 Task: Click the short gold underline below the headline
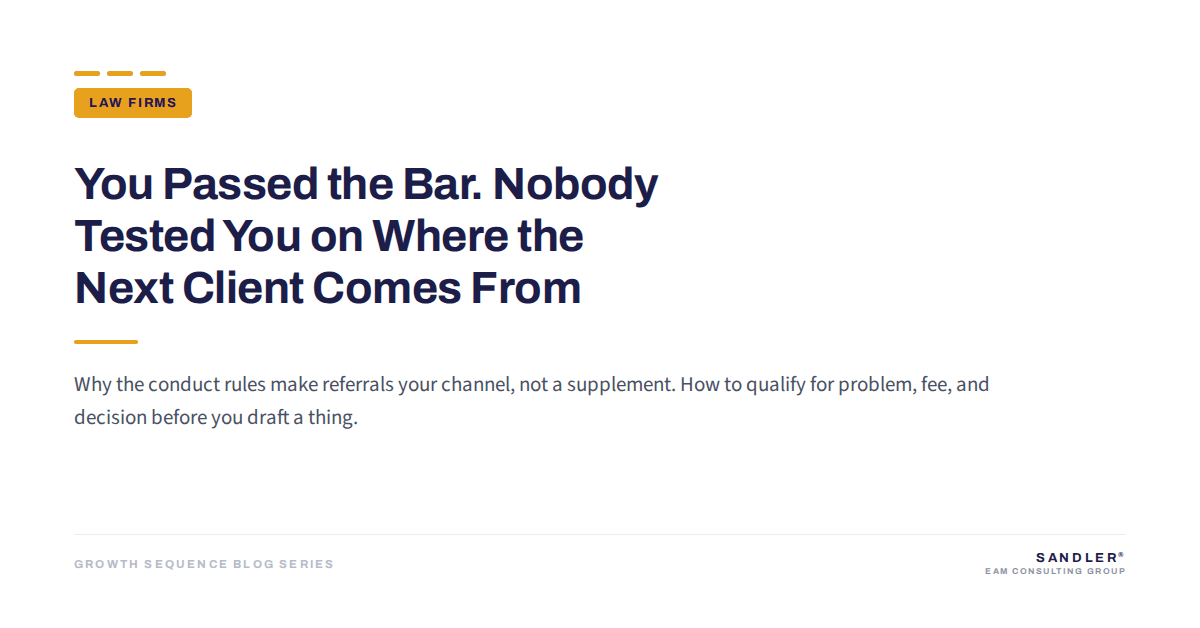pyautogui.click(x=106, y=342)
